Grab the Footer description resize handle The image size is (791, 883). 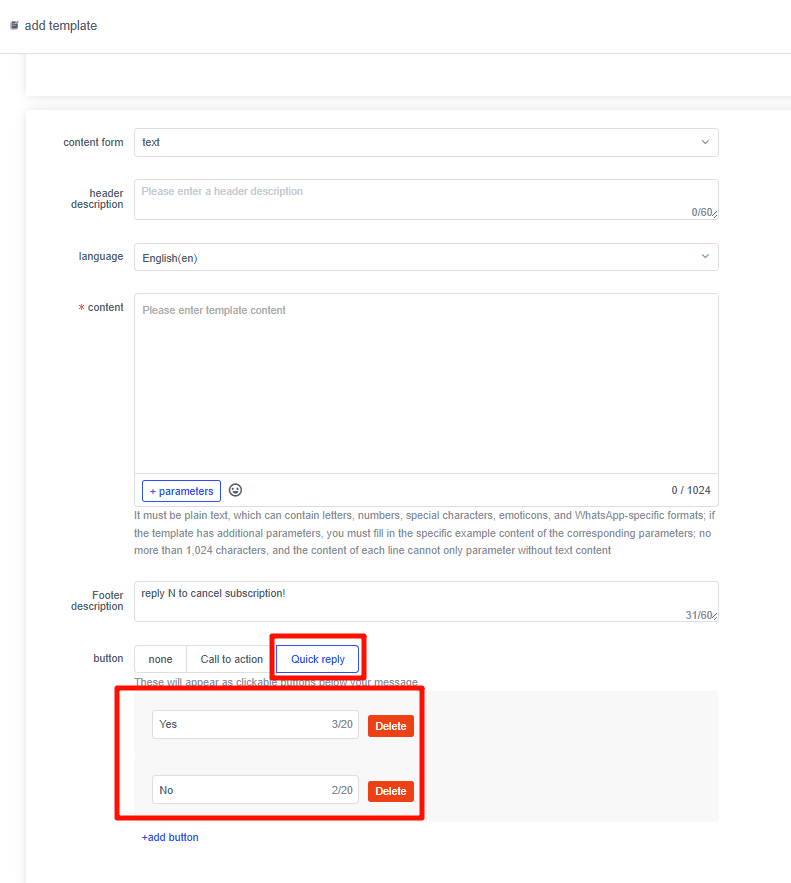tap(715, 617)
